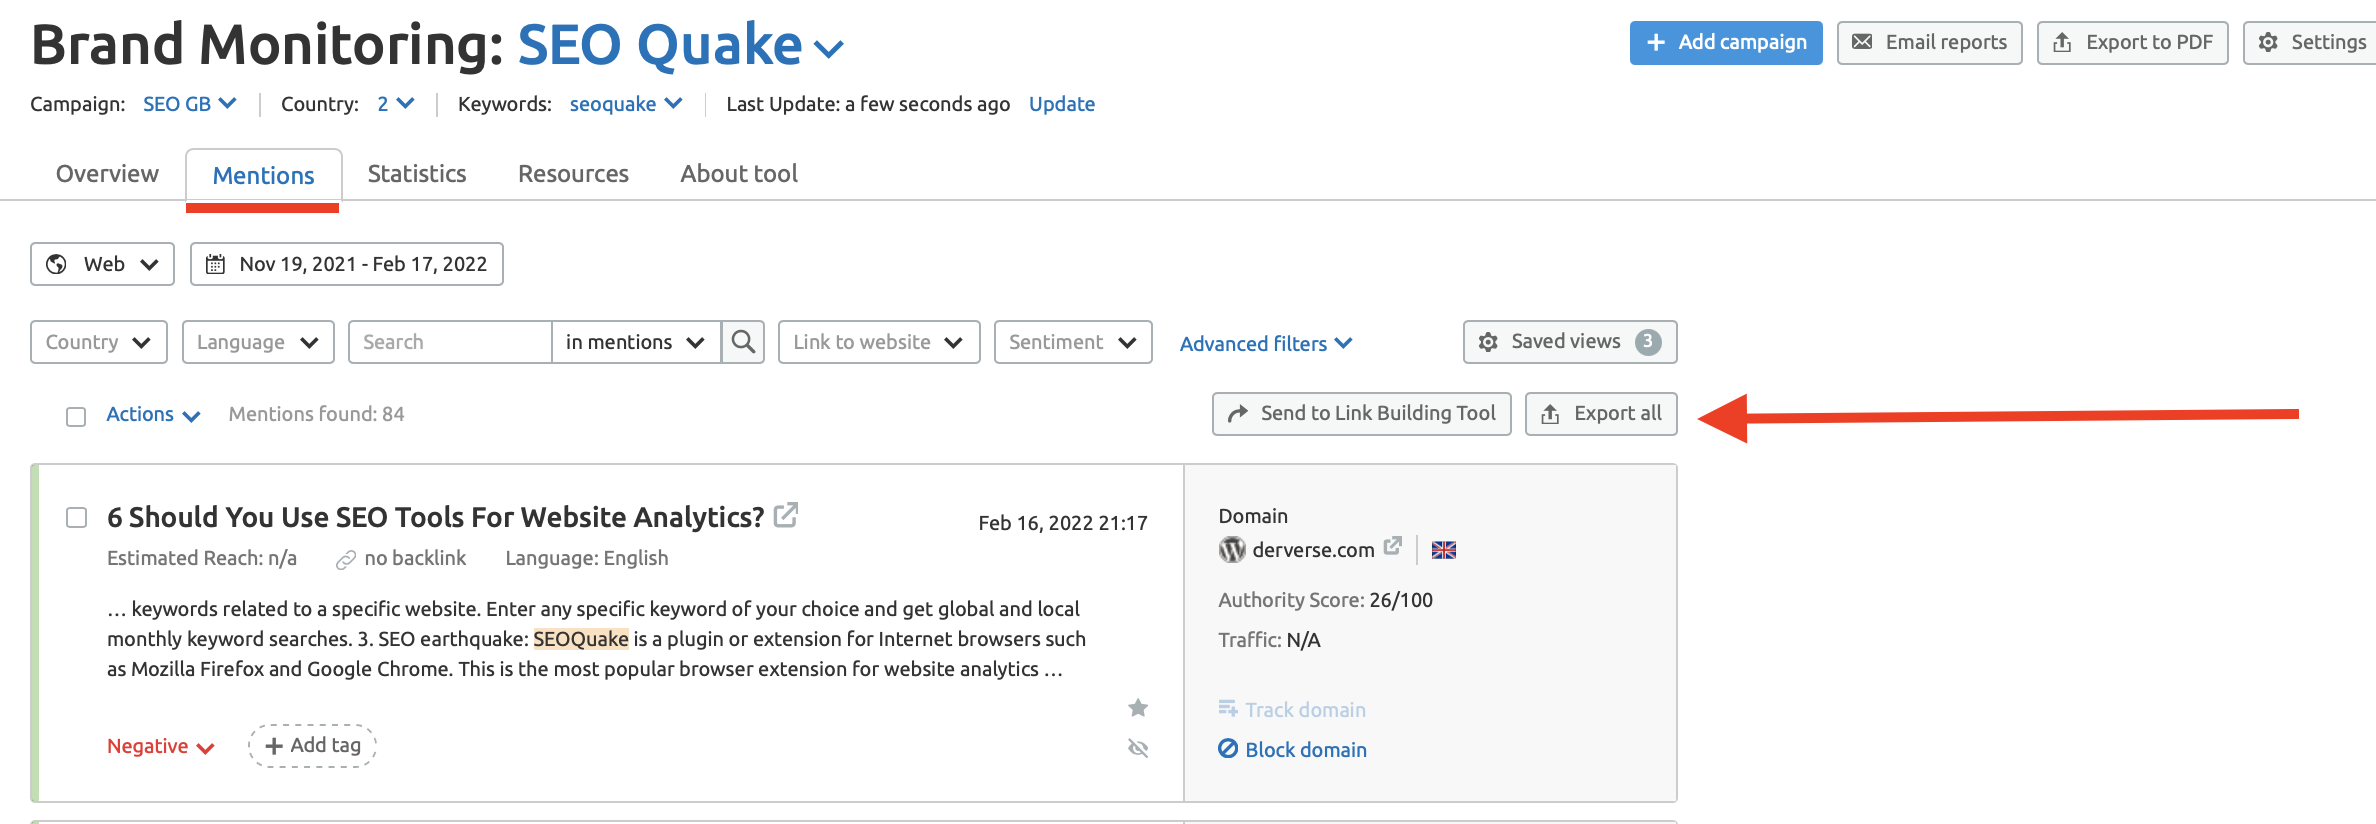
Task: Select all mentions checkbox beside Actions
Action: pos(76,416)
